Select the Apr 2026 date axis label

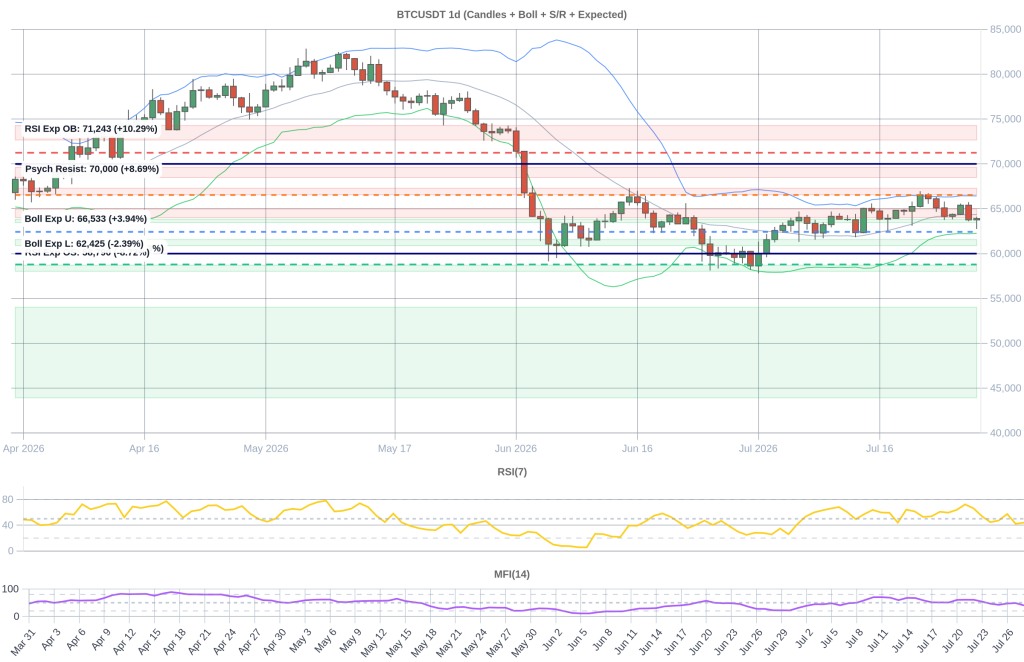(24, 449)
